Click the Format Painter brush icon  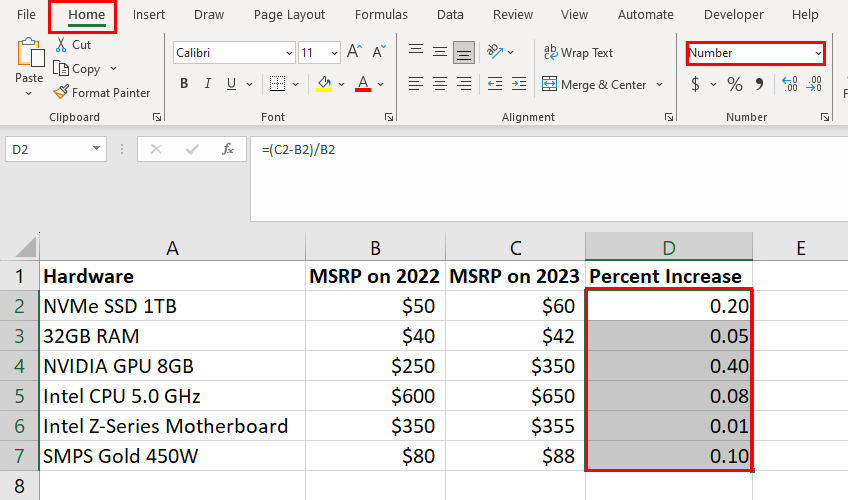[61, 92]
